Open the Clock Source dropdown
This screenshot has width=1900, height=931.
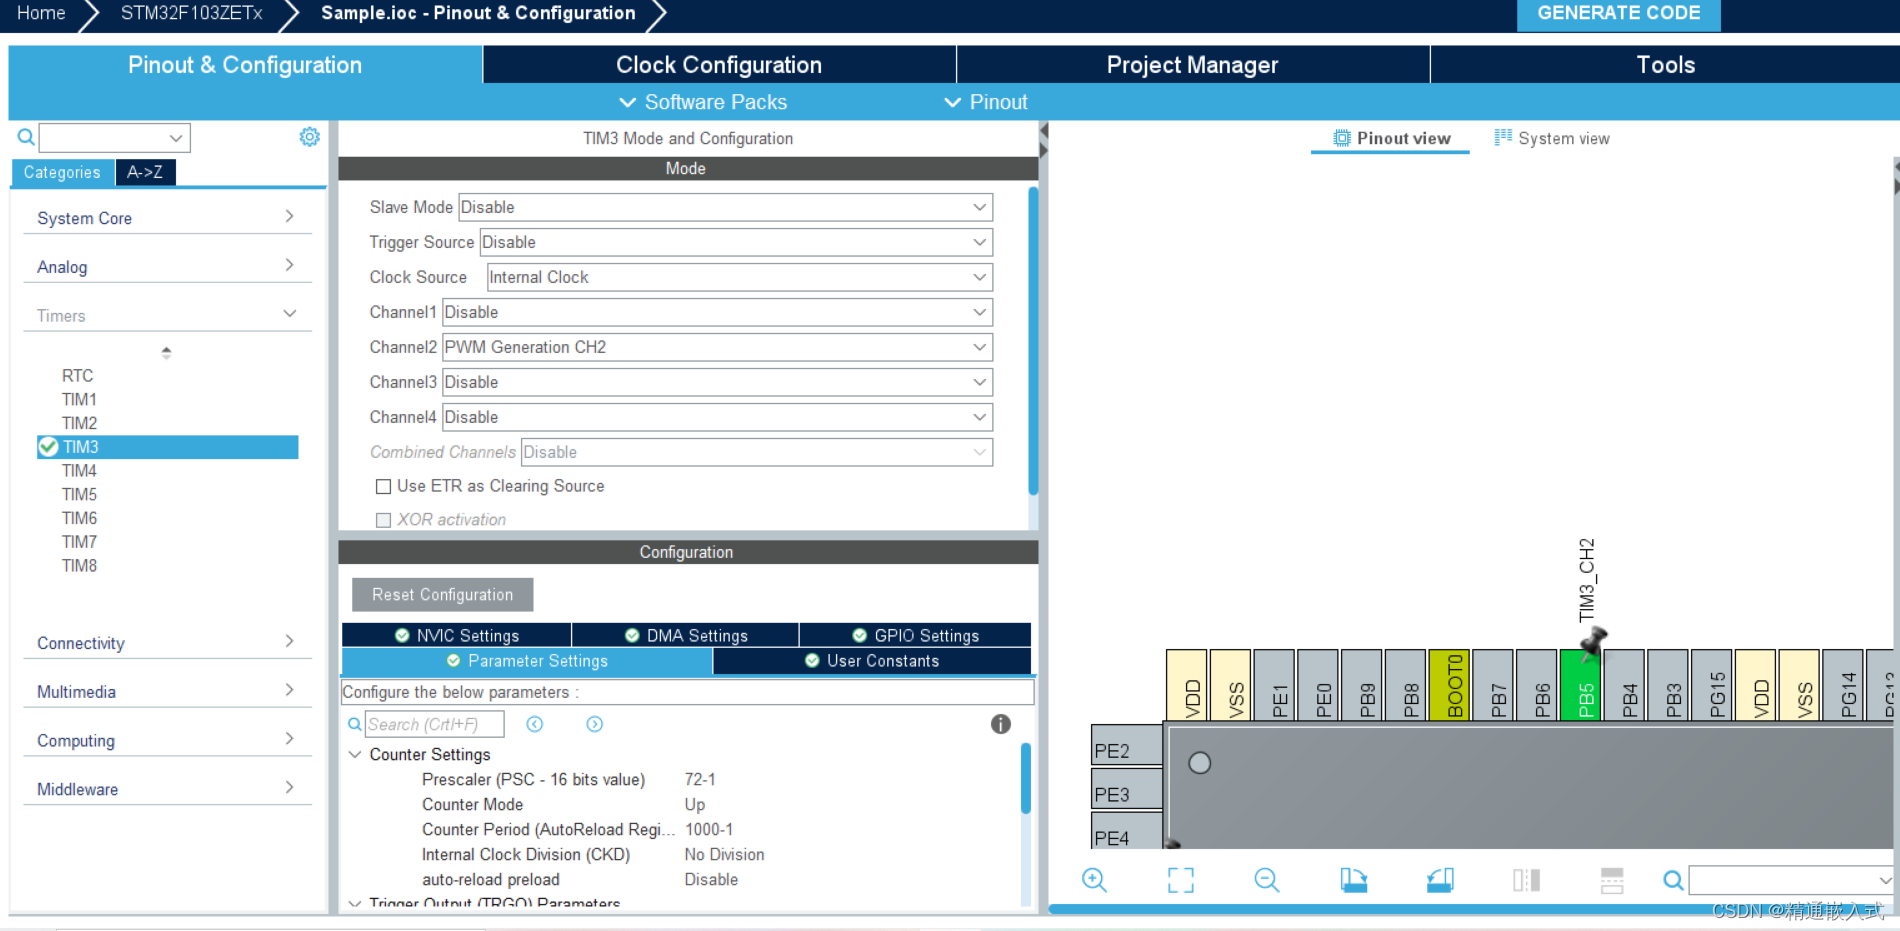point(740,277)
